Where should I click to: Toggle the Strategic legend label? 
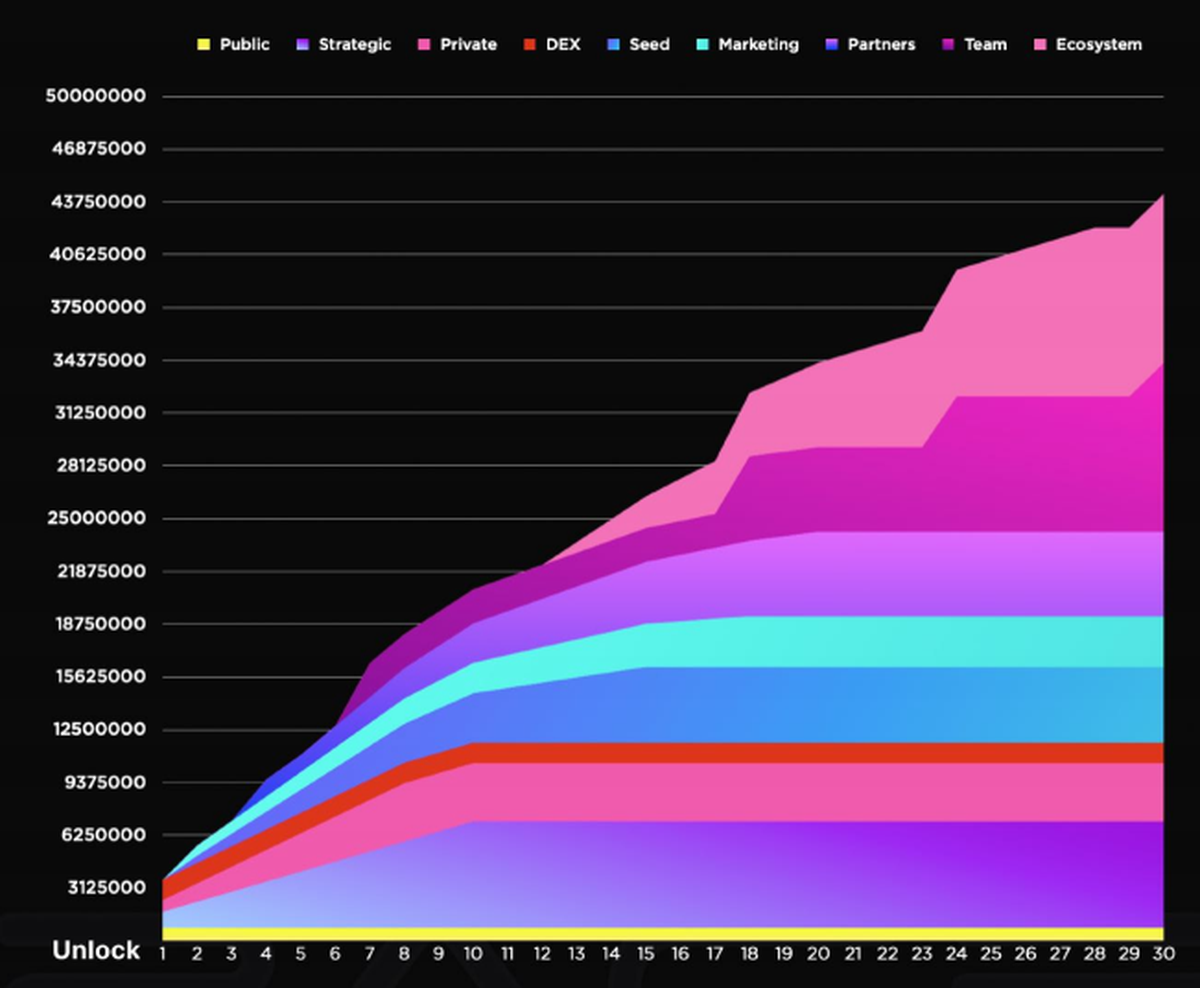coord(354,45)
